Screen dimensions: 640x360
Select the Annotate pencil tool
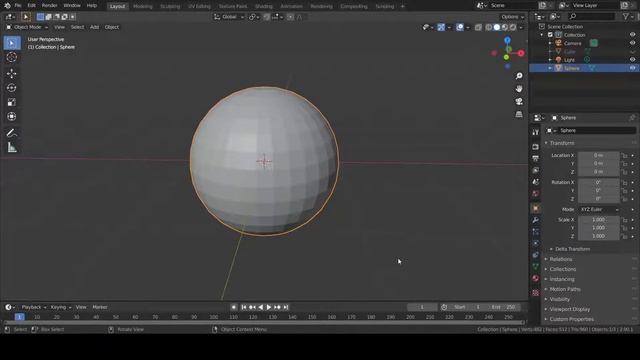tap(12, 133)
